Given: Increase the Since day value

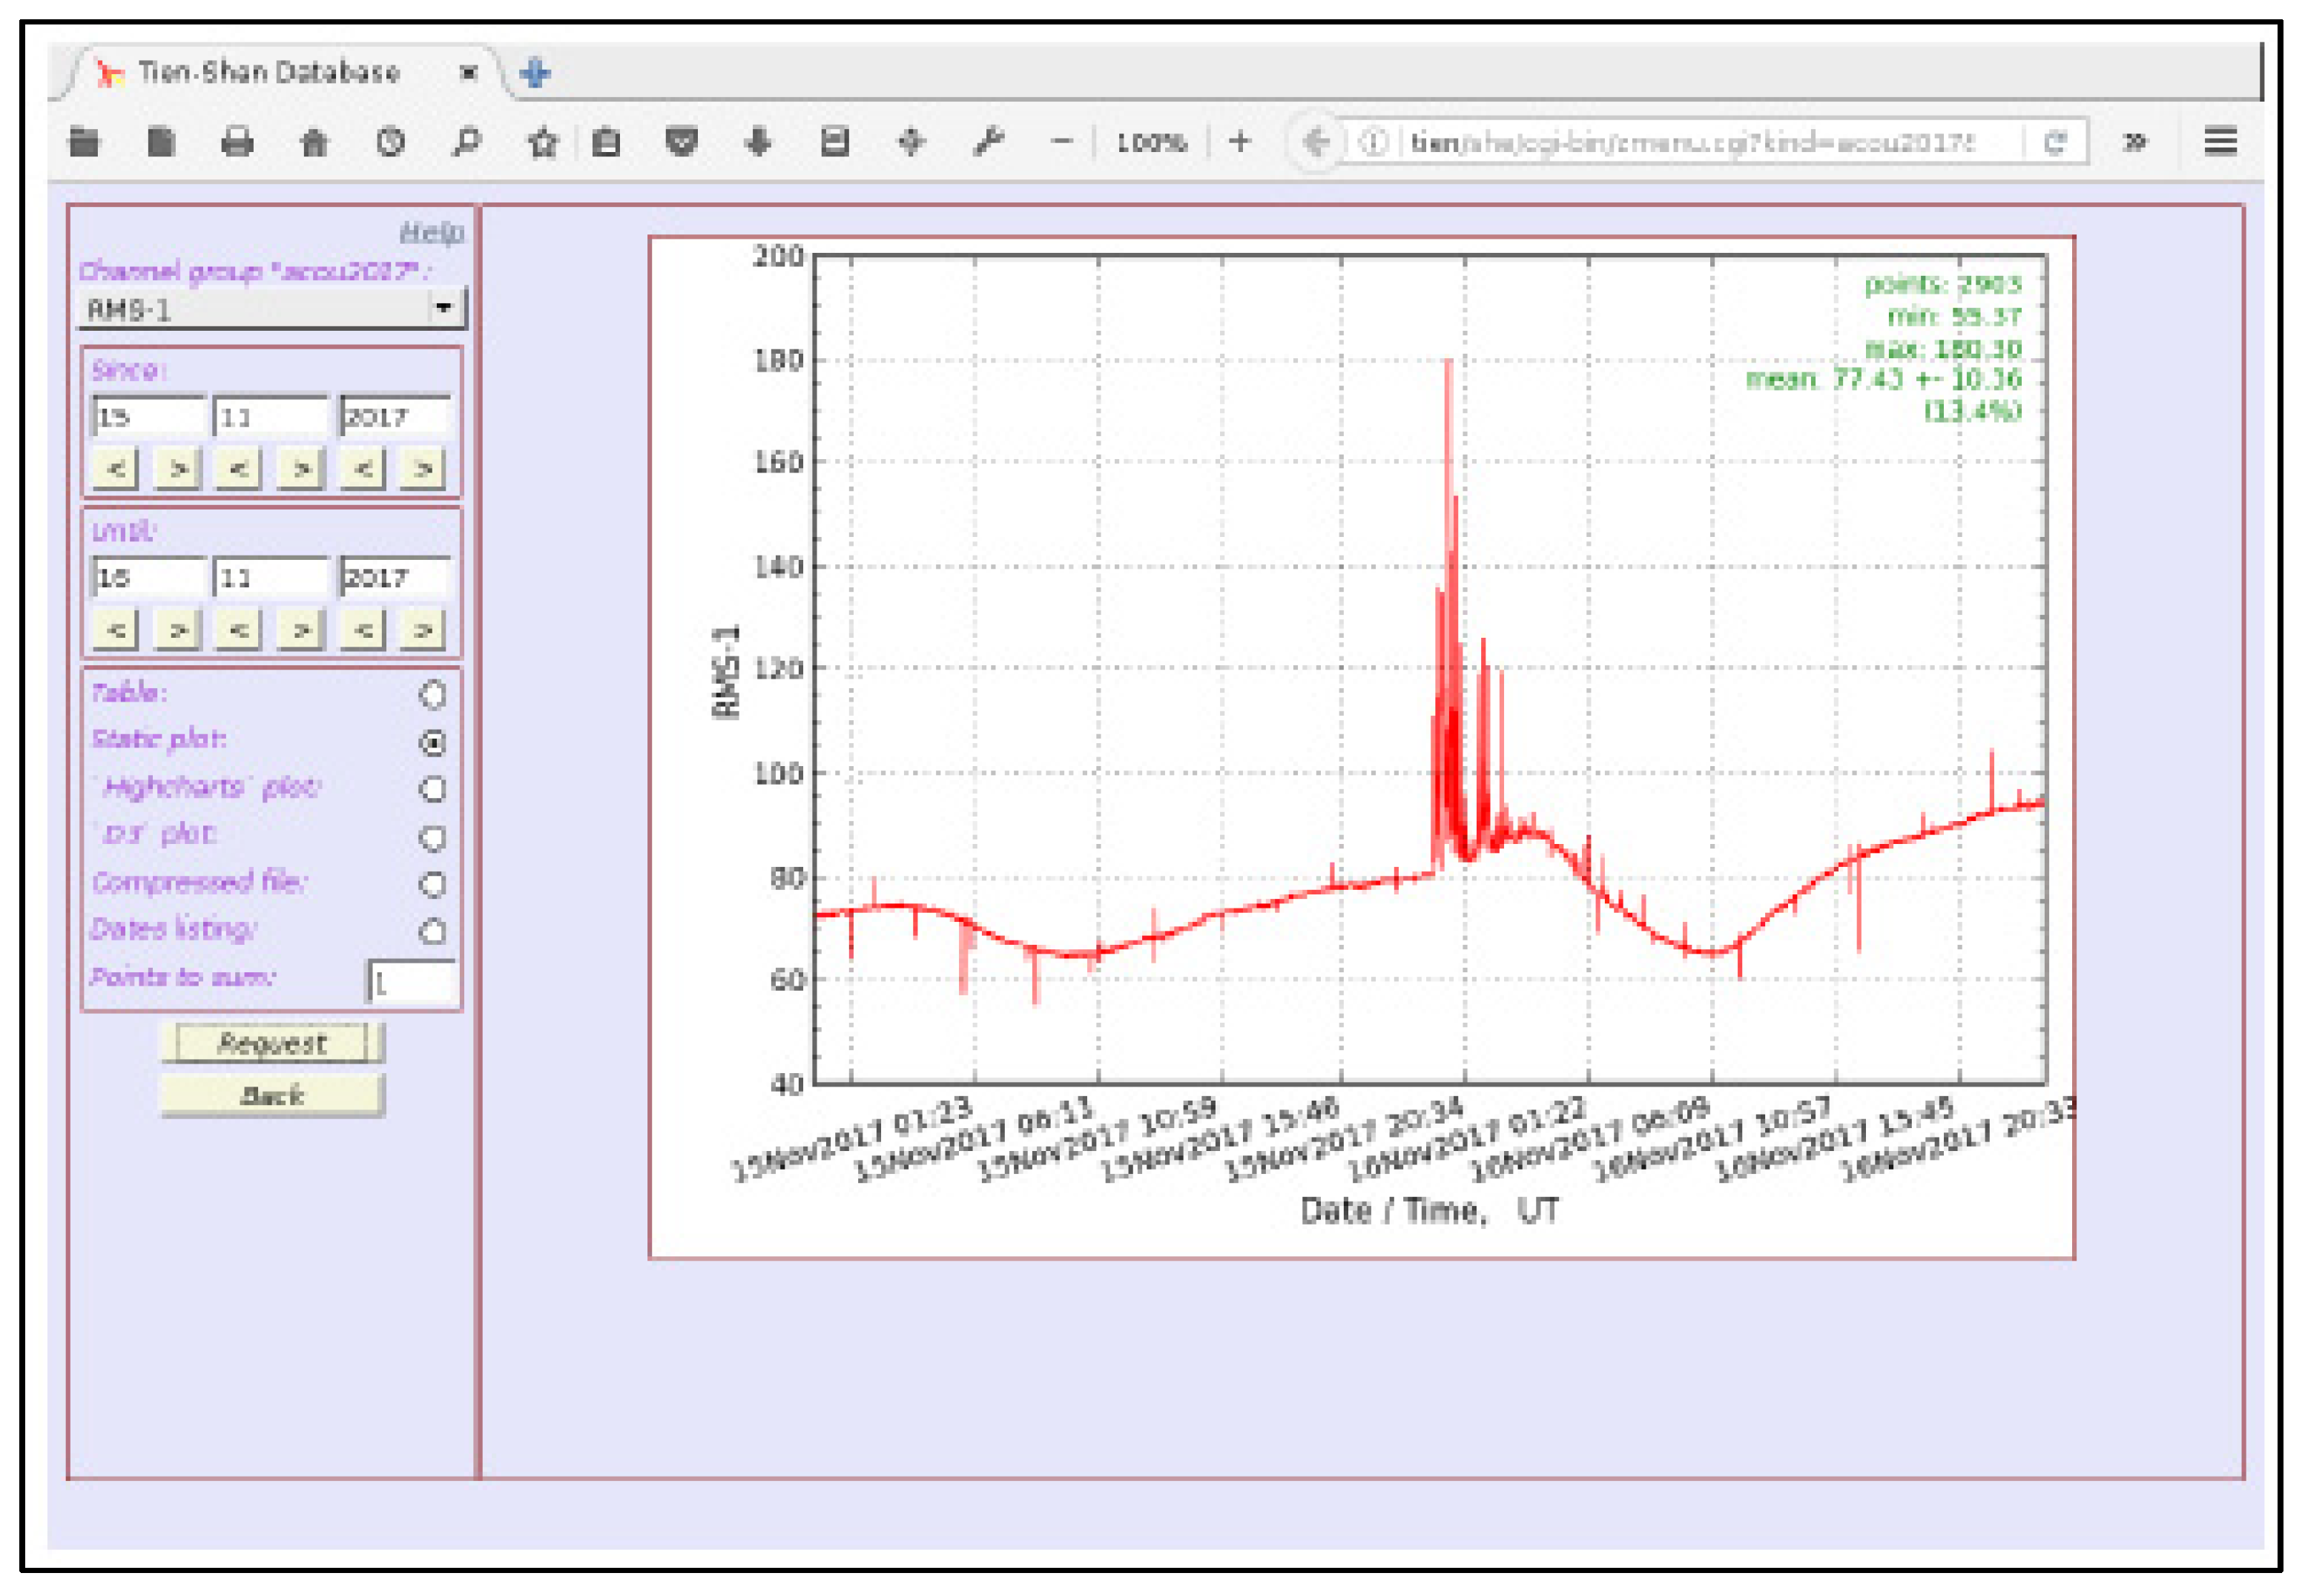Looking at the screenshot, I should [x=178, y=468].
